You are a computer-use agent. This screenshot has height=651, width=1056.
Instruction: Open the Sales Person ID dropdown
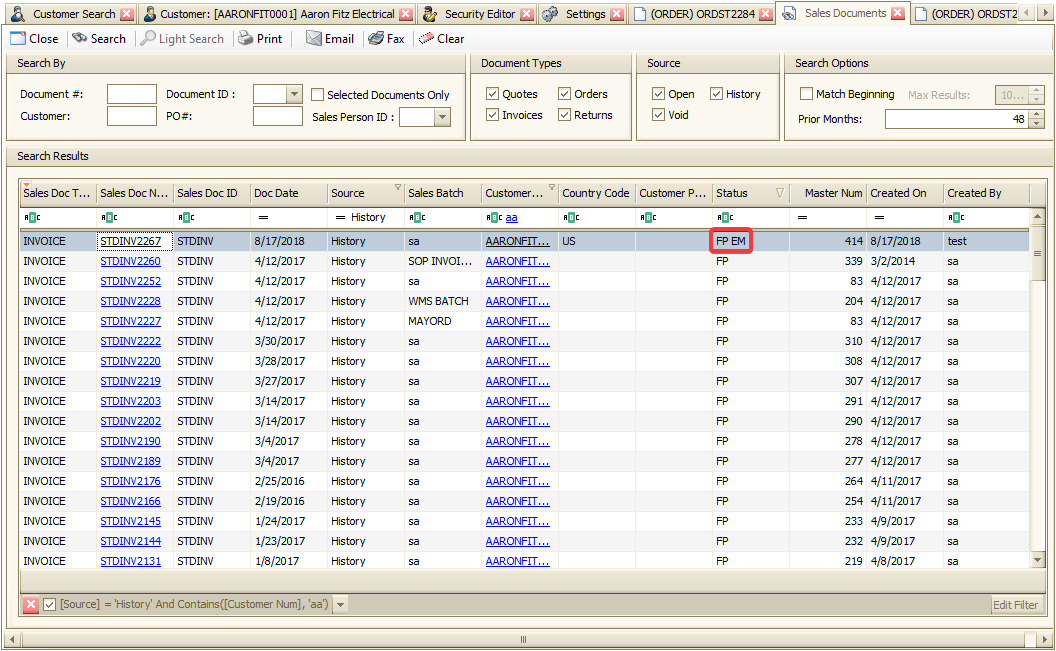coord(441,117)
